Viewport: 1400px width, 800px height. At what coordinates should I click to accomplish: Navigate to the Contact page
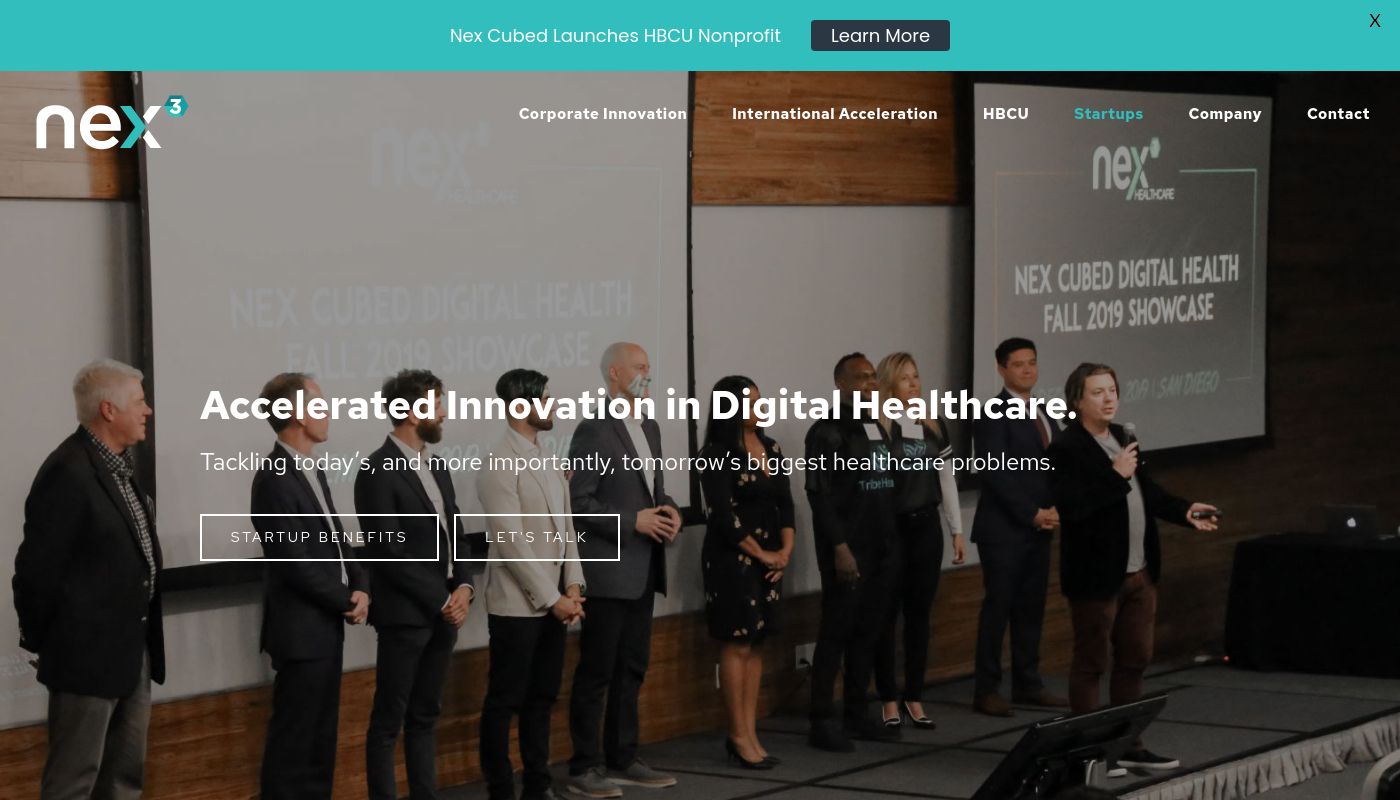click(1338, 114)
